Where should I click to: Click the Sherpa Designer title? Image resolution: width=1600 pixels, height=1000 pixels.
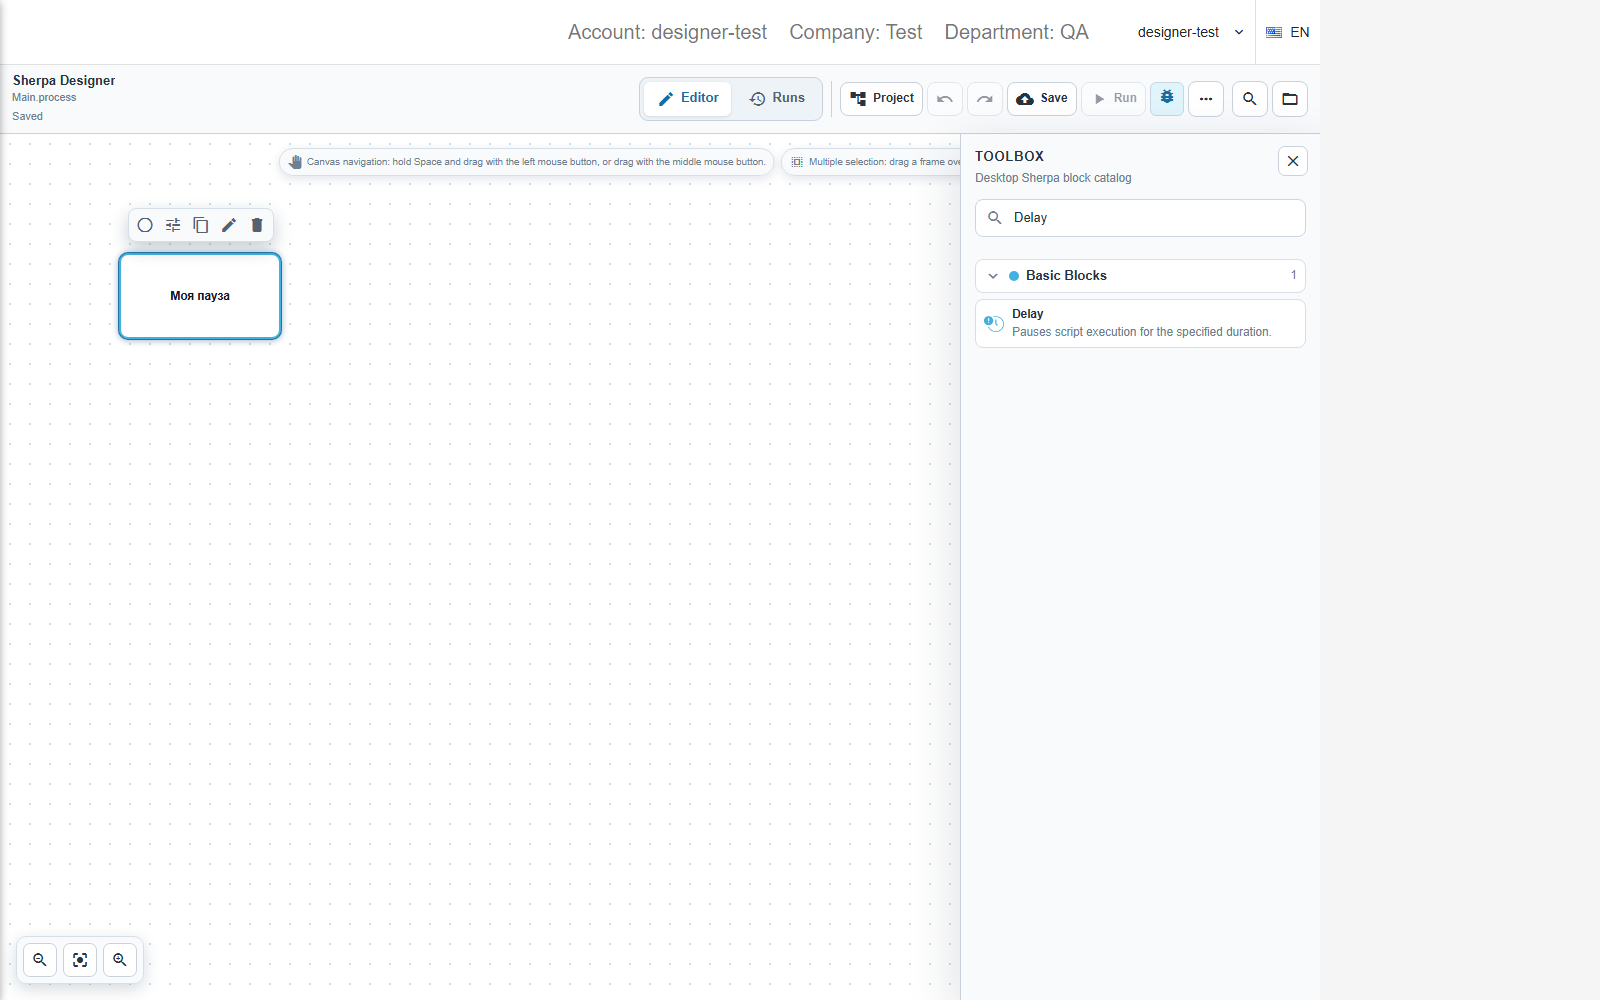[64, 80]
